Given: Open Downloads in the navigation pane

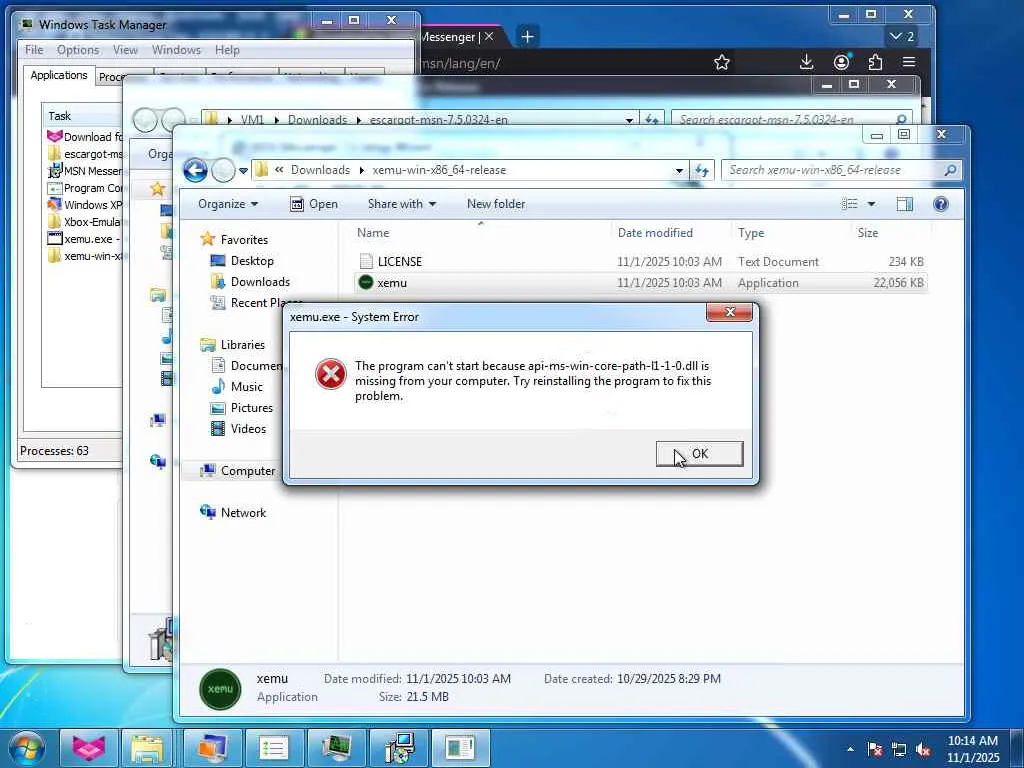Looking at the screenshot, I should 260,281.
